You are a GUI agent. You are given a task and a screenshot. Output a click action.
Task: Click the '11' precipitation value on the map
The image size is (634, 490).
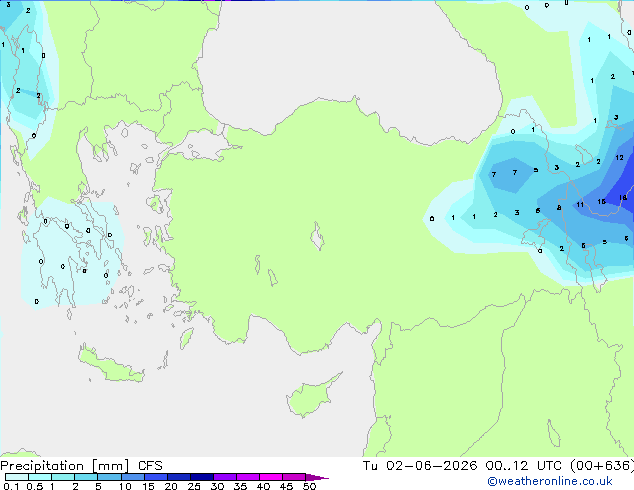point(580,205)
